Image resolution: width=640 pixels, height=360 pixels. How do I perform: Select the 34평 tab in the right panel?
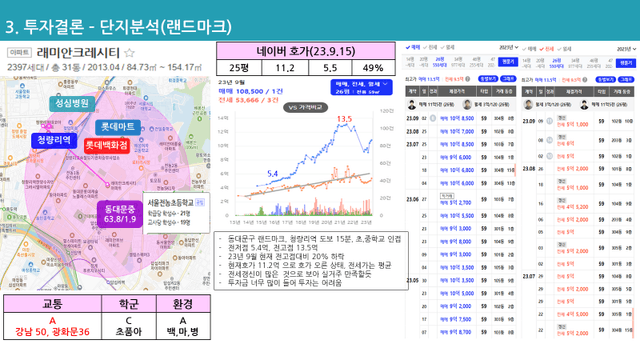coord(575,63)
